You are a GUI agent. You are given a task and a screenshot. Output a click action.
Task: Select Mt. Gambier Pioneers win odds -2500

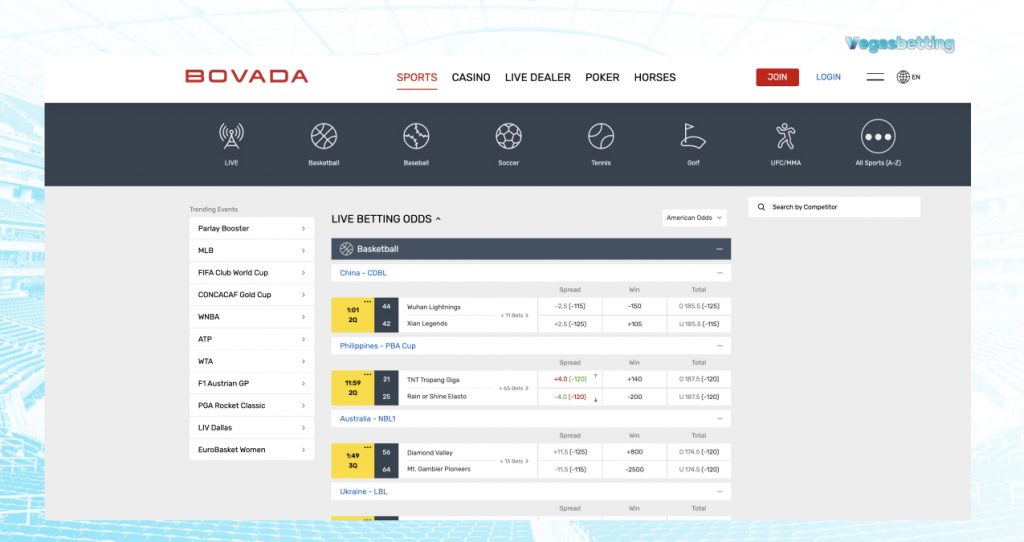[634, 470]
